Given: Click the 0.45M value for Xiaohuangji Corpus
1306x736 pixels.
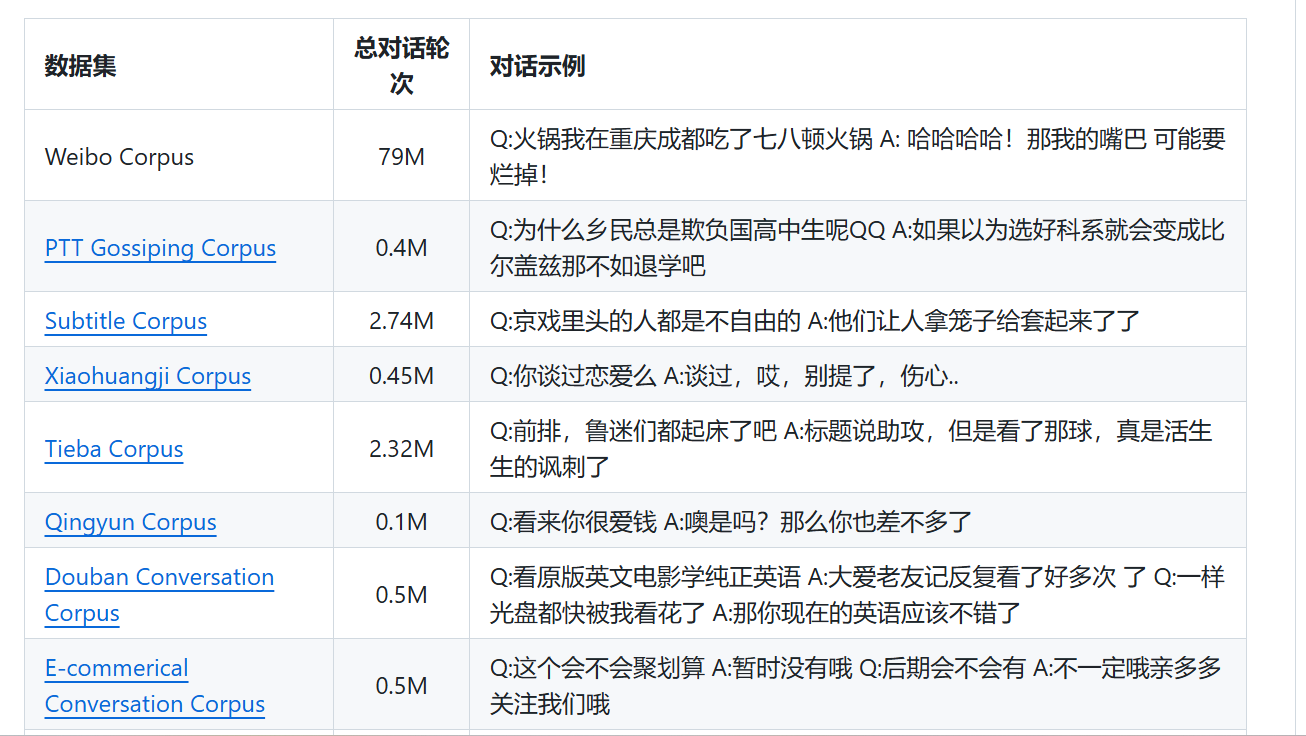Looking at the screenshot, I should click(400, 376).
